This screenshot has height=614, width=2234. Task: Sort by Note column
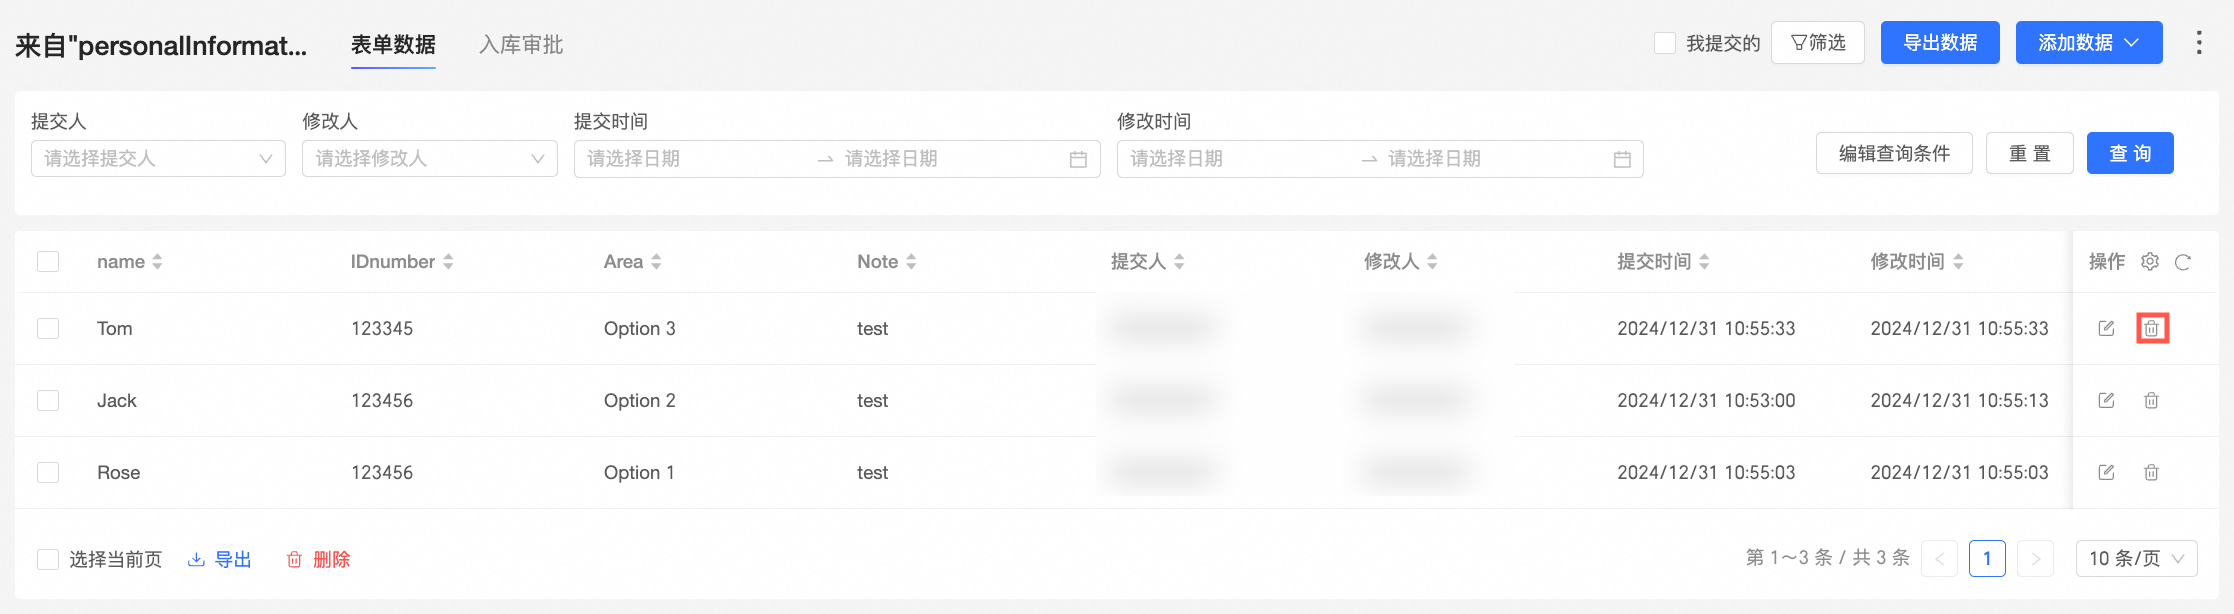(911, 261)
